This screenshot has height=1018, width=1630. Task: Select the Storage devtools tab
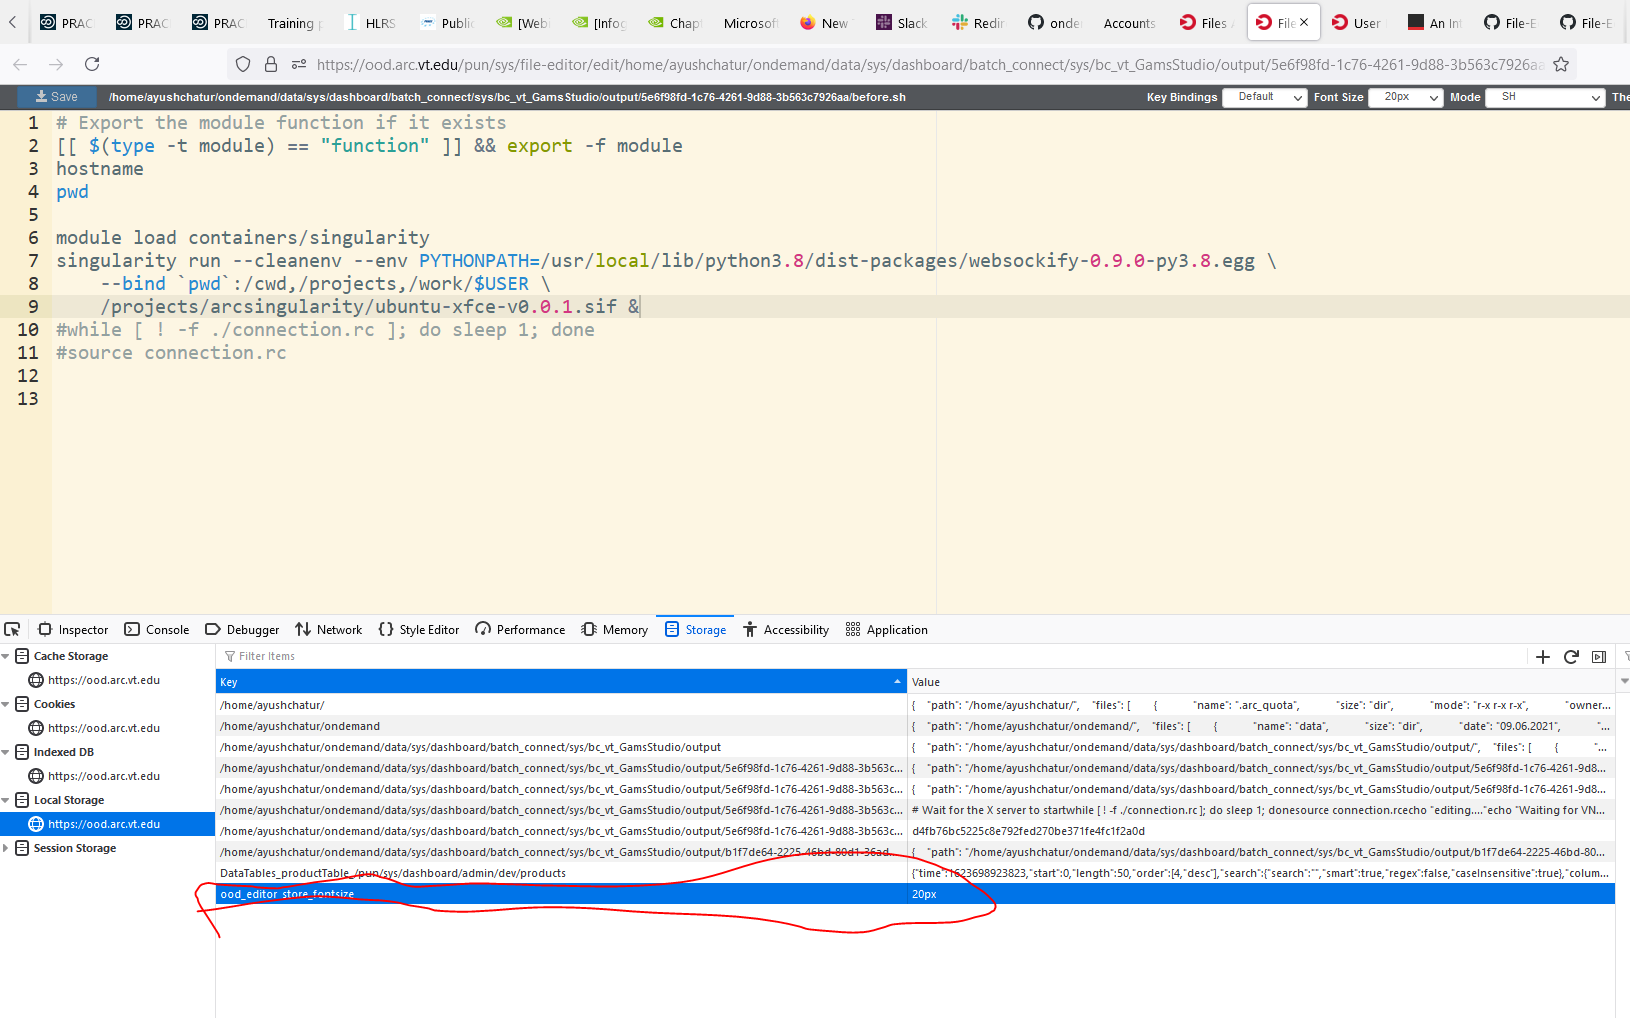(695, 629)
